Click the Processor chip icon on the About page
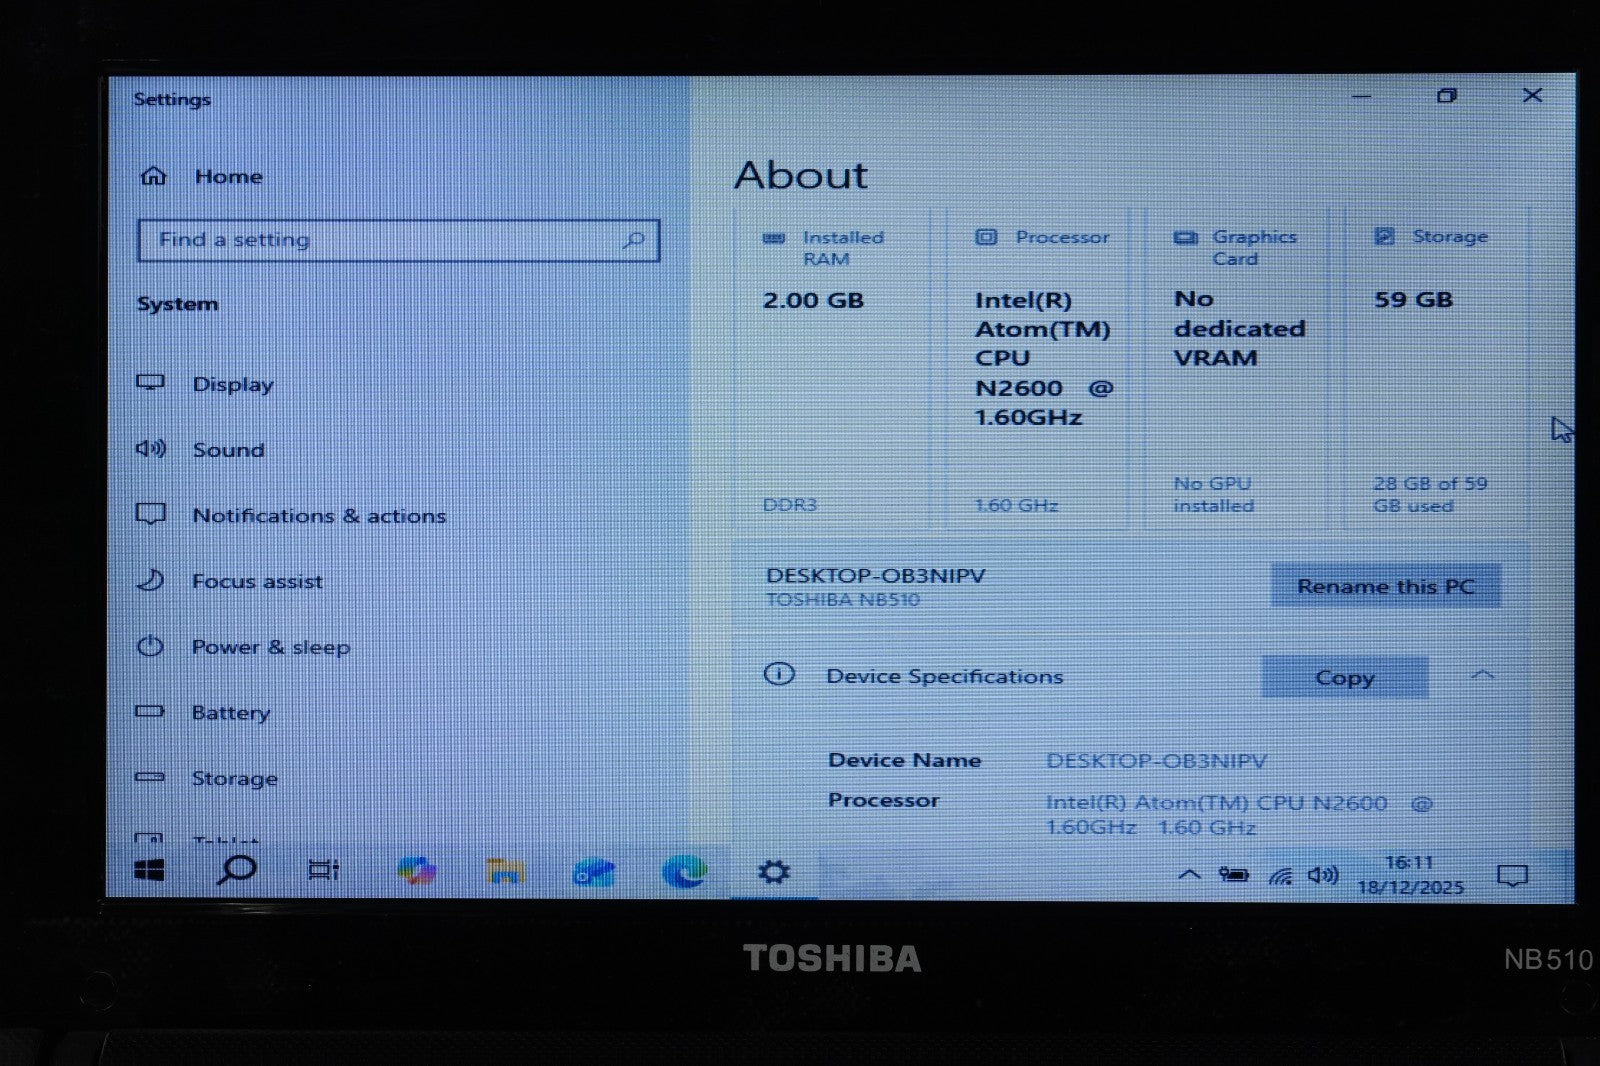This screenshot has height=1066, width=1600. pyautogui.click(x=987, y=237)
